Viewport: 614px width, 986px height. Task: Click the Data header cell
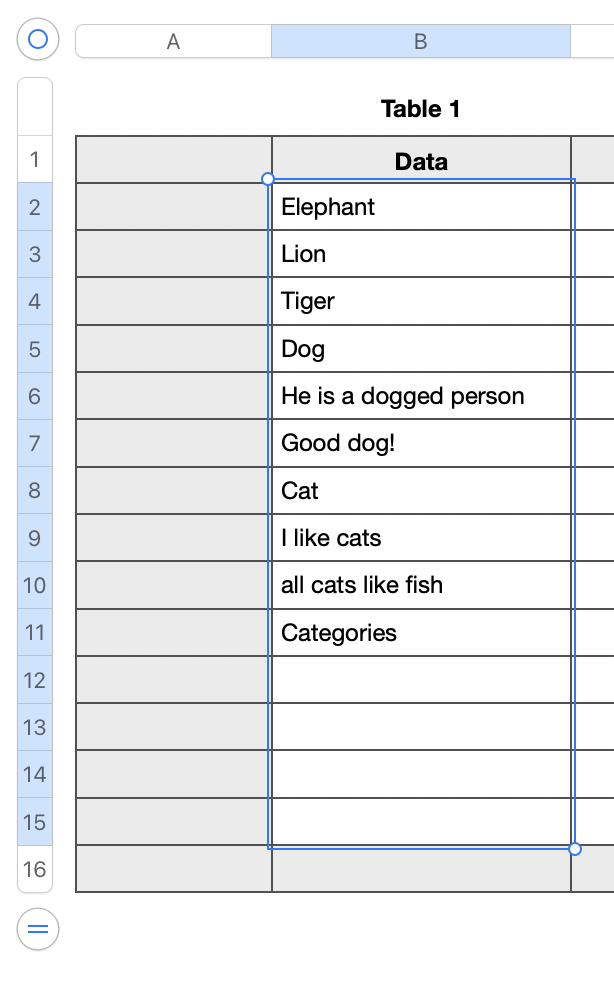(421, 161)
